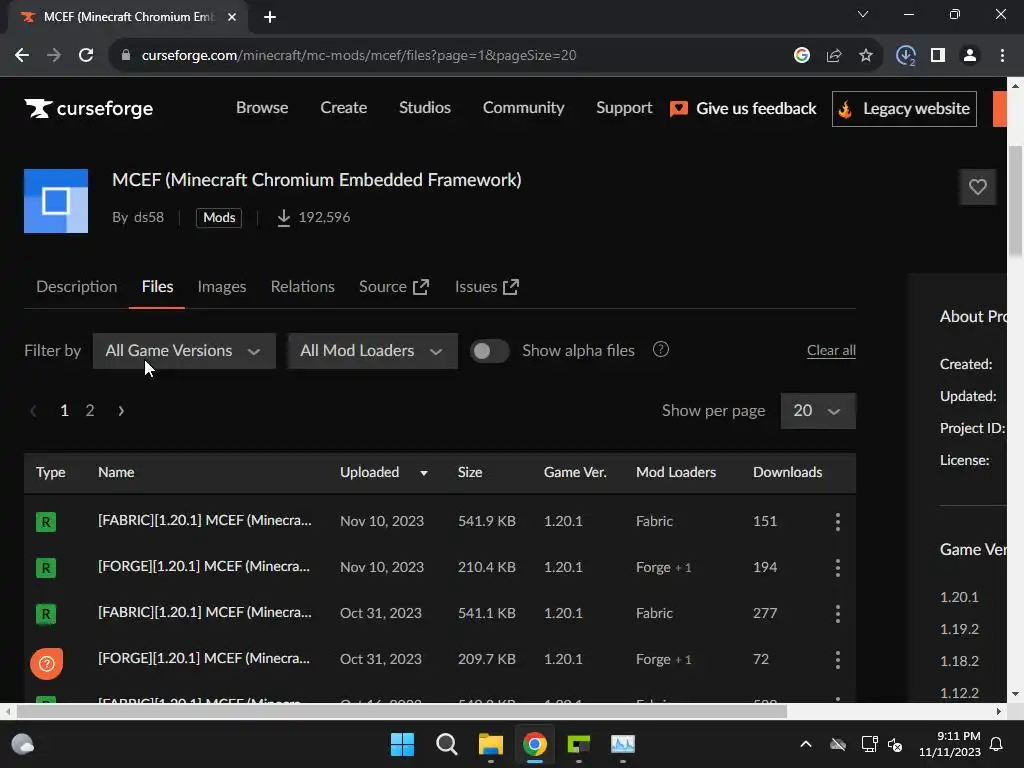The height and width of the screenshot is (768, 1024).
Task: Switch to Legacy website
Action: (x=904, y=108)
